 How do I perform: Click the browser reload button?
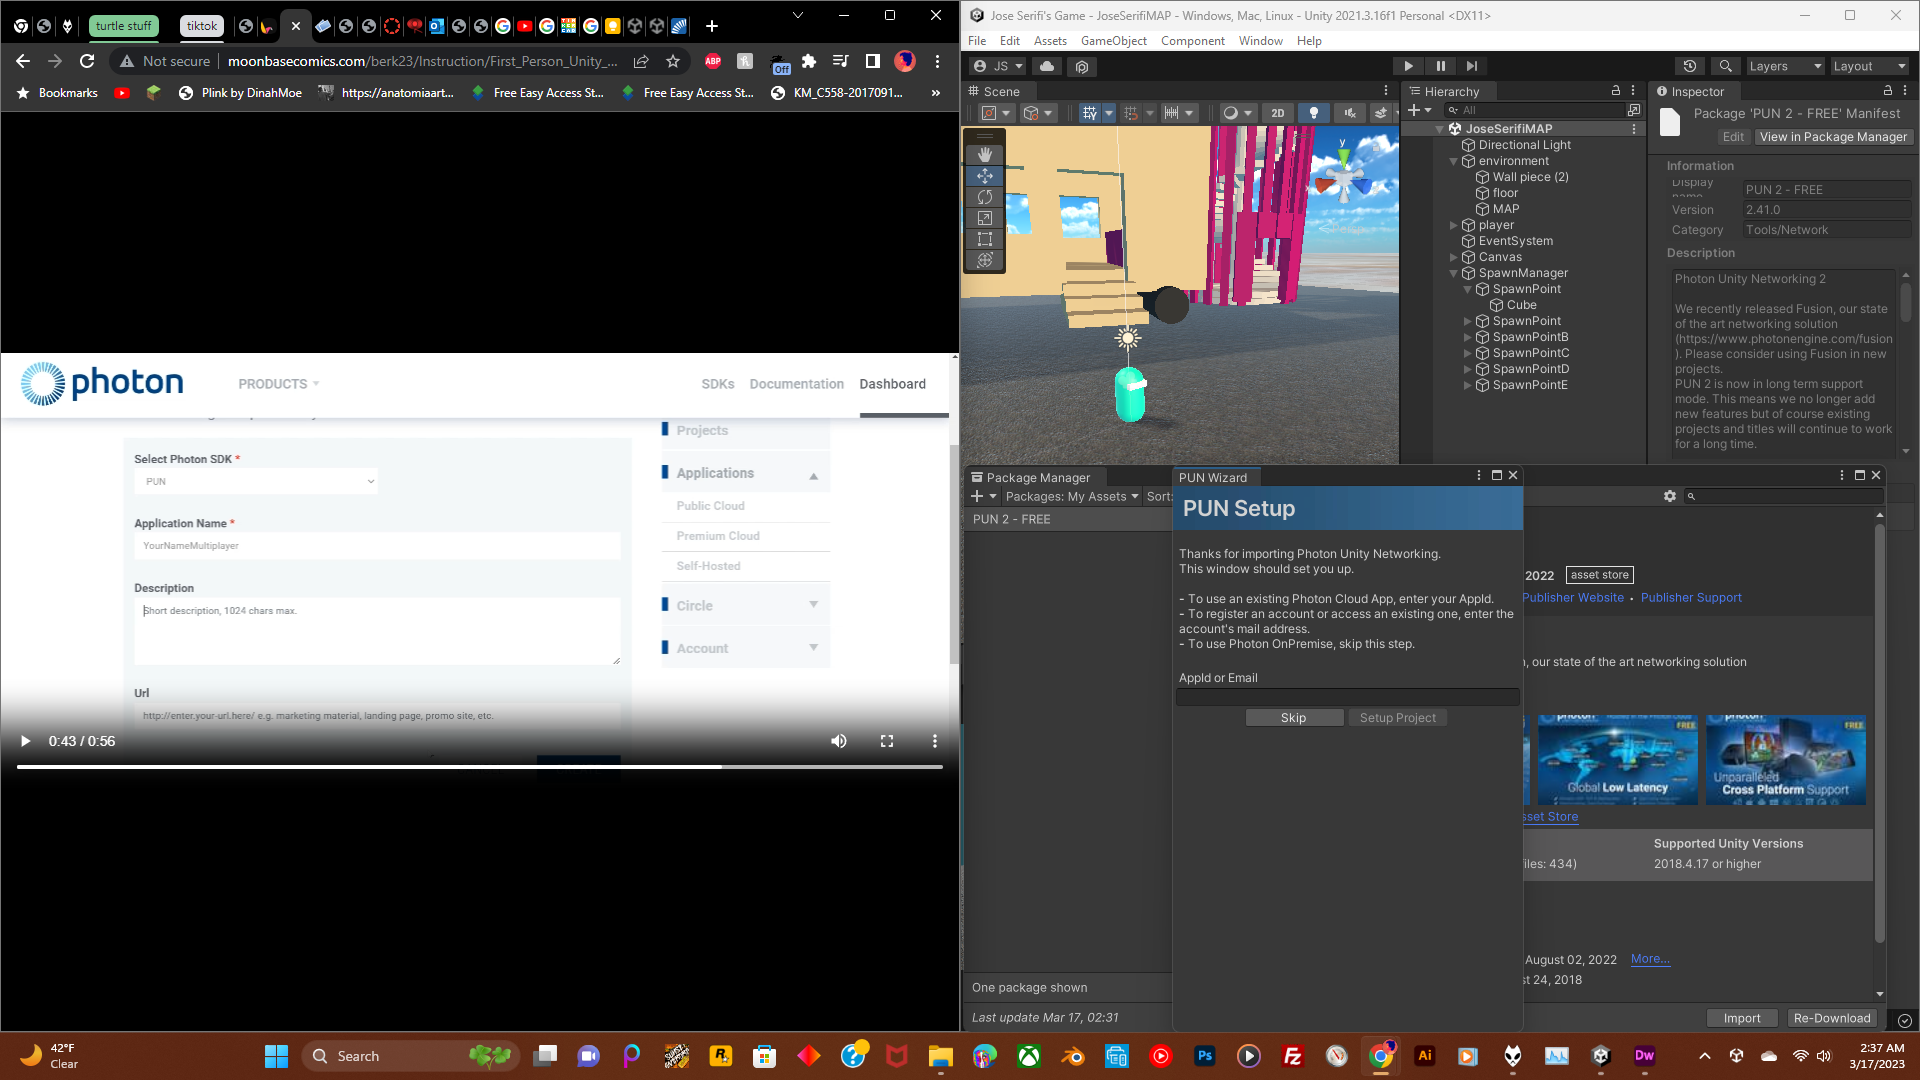pyautogui.click(x=87, y=61)
